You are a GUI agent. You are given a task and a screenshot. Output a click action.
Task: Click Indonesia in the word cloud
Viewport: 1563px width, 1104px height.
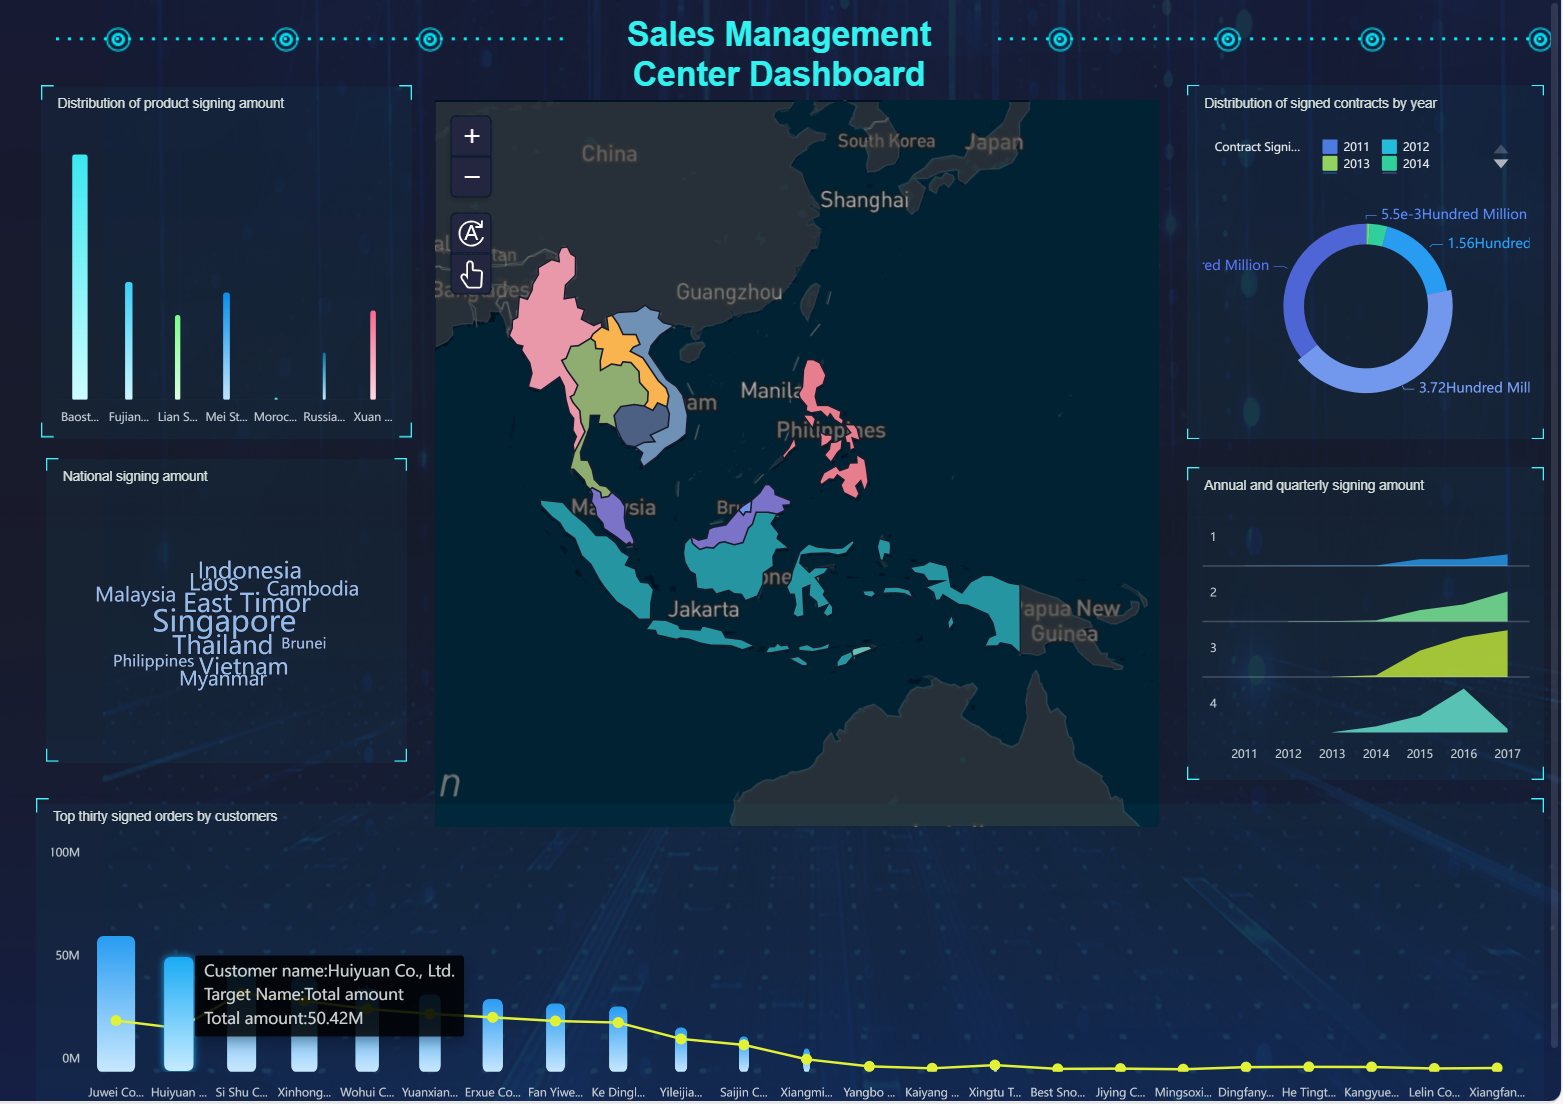250,570
